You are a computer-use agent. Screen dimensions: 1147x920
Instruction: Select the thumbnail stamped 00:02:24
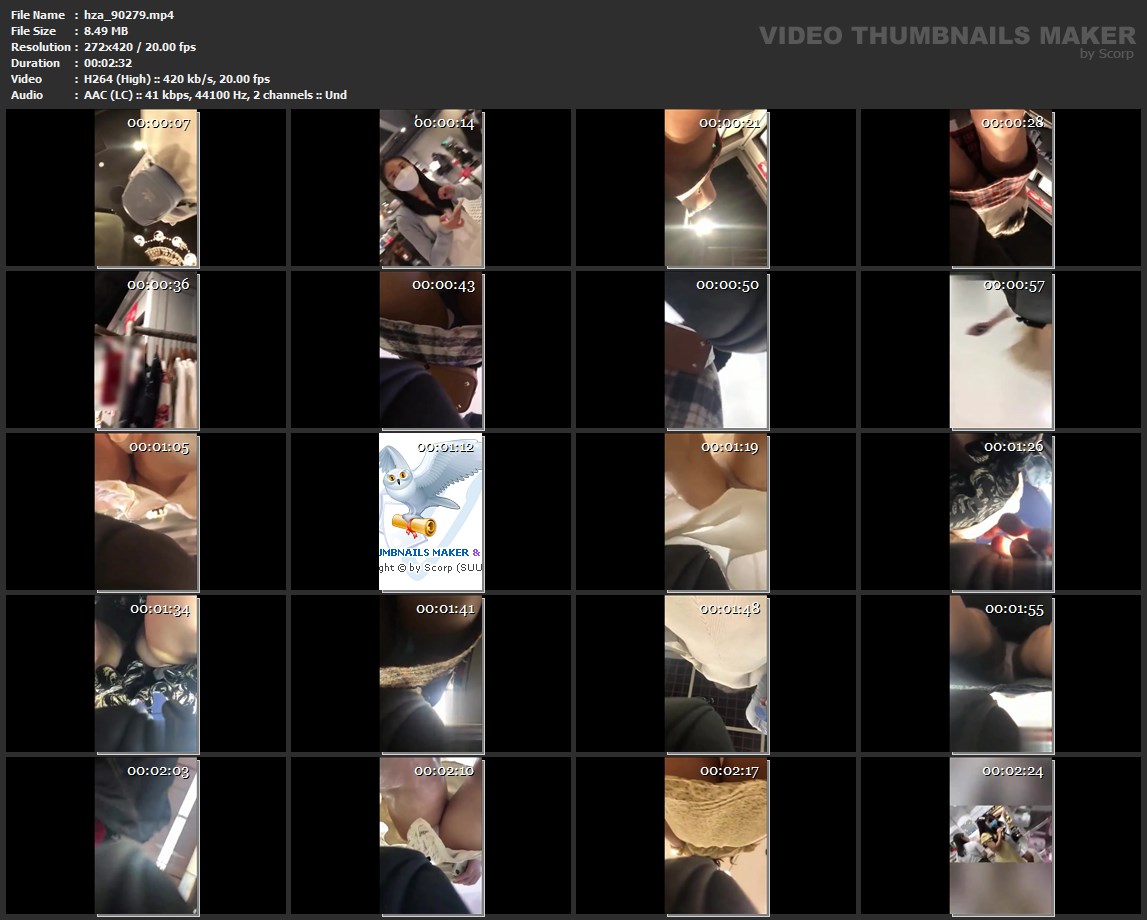[x=1001, y=836]
